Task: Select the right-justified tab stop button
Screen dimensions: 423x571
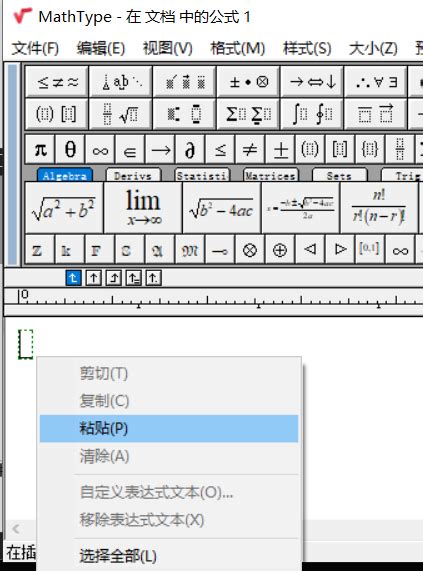Action: tap(114, 278)
